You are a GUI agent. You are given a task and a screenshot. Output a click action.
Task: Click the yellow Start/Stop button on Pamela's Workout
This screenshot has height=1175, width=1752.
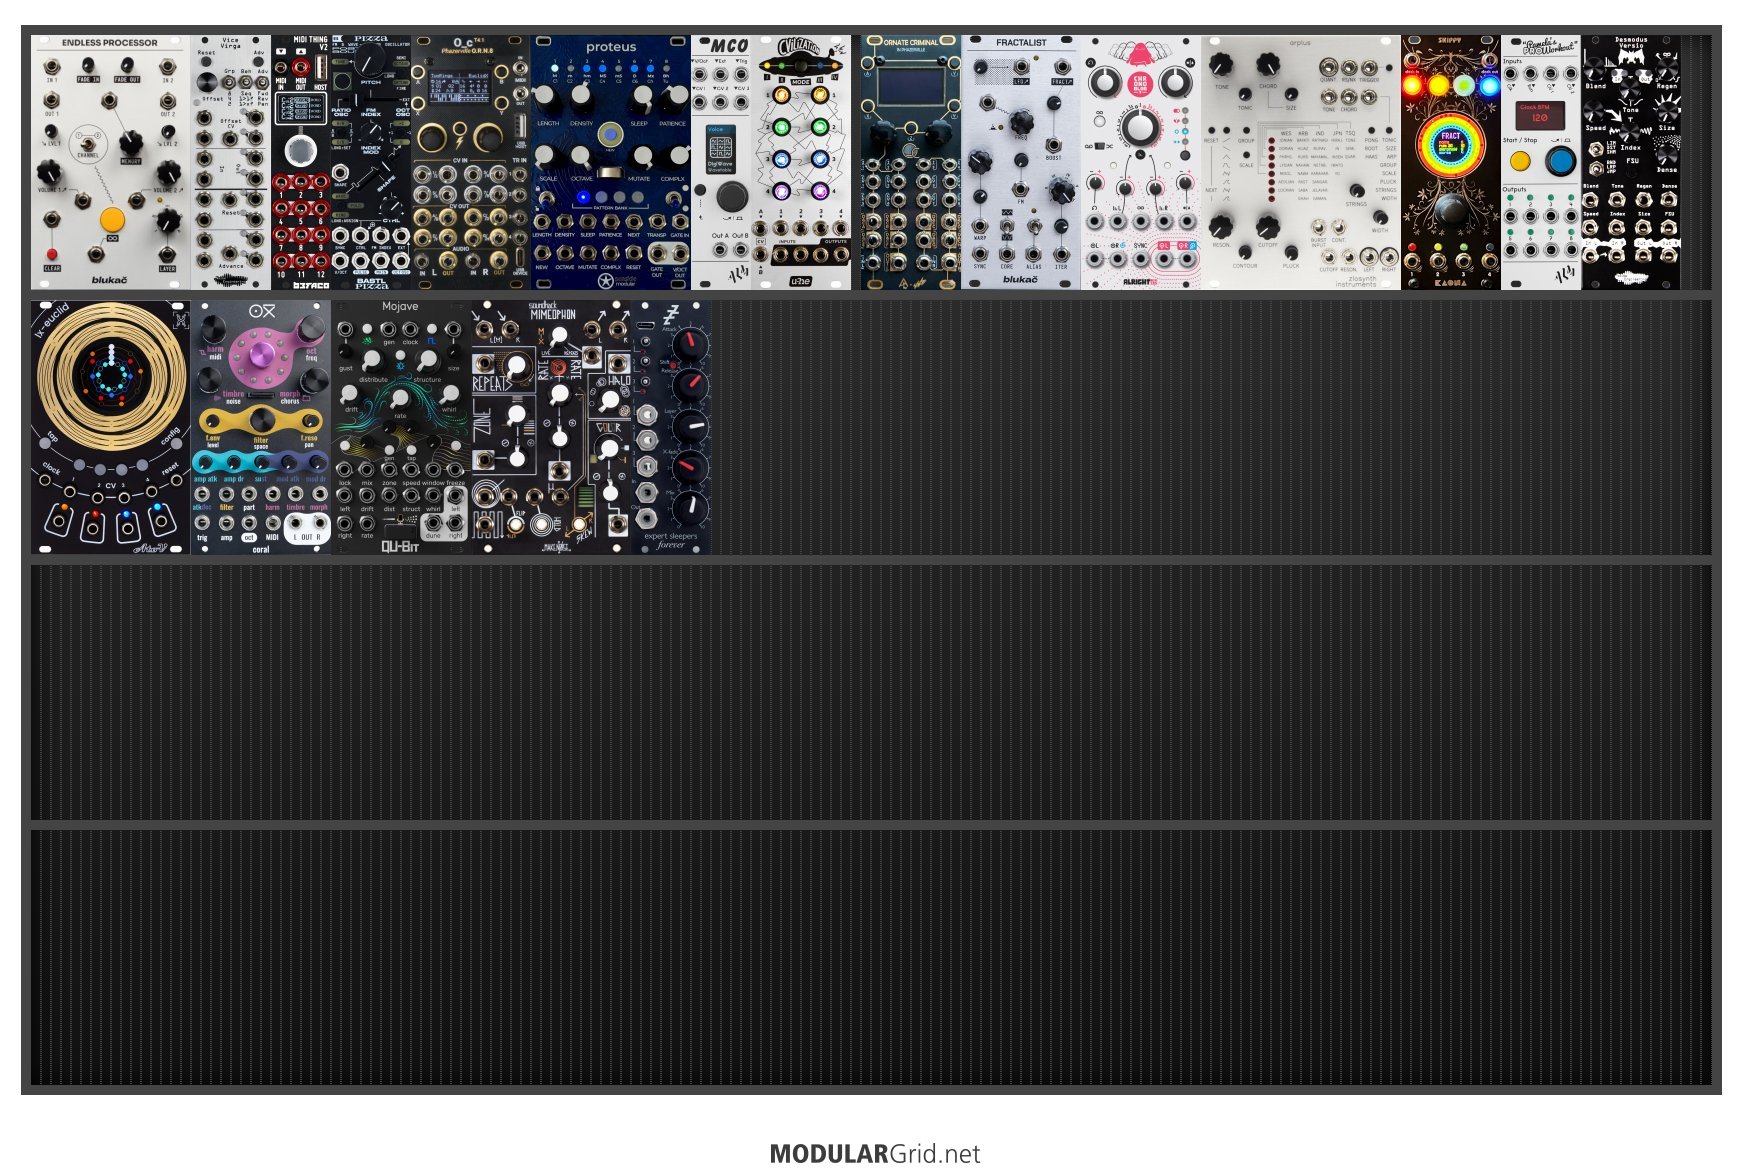coord(1520,161)
